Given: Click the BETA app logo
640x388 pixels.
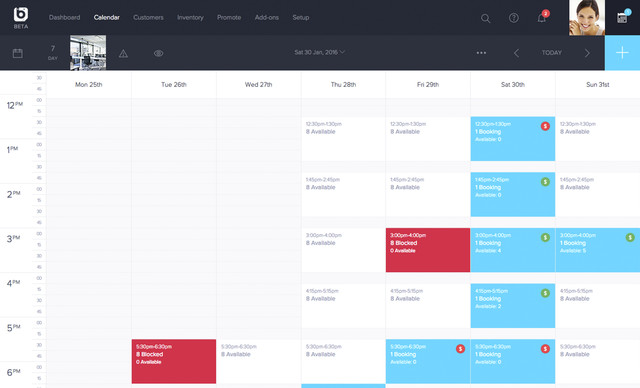Looking at the screenshot, I should (x=21, y=17).
